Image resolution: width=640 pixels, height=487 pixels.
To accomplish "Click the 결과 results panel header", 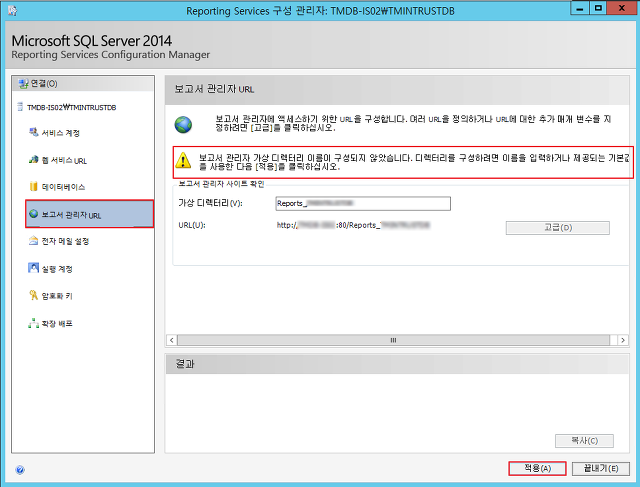I will point(397,364).
